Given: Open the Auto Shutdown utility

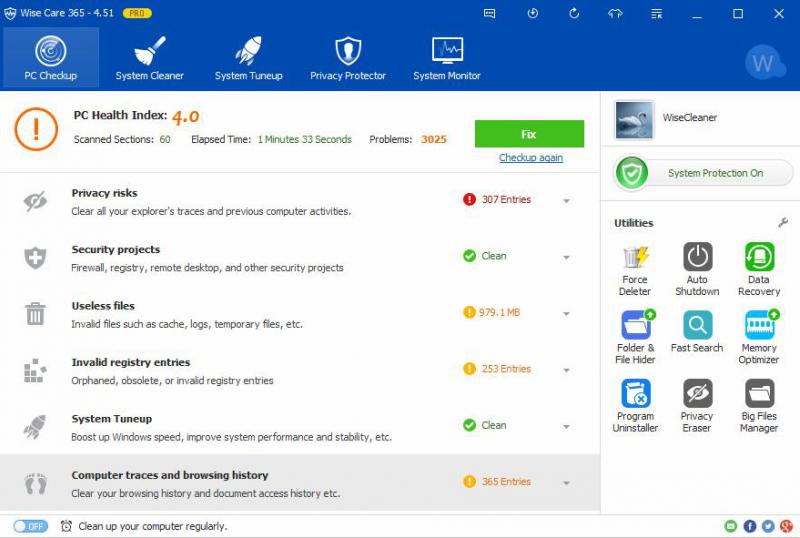Looking at the screenshot, I should 697,270.
